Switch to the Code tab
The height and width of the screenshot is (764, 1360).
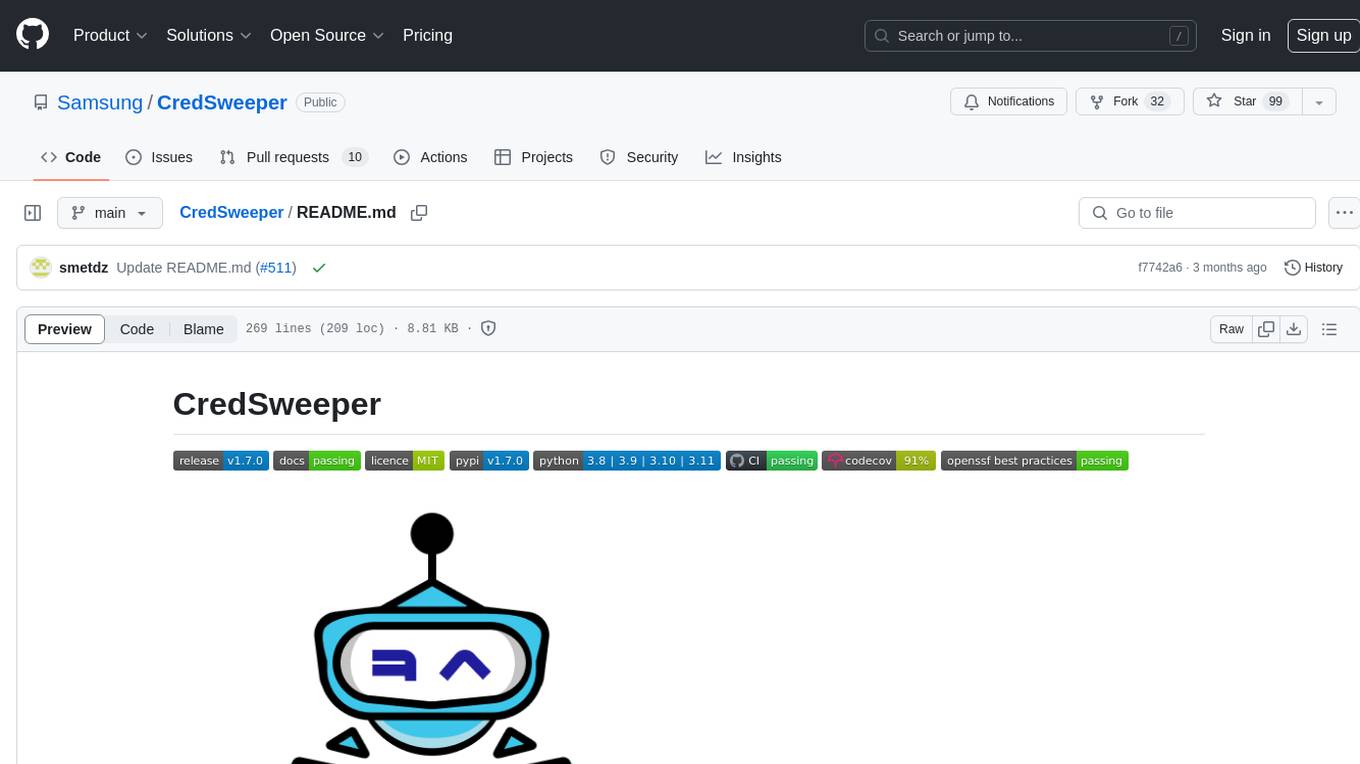click(x=71, y=157)
